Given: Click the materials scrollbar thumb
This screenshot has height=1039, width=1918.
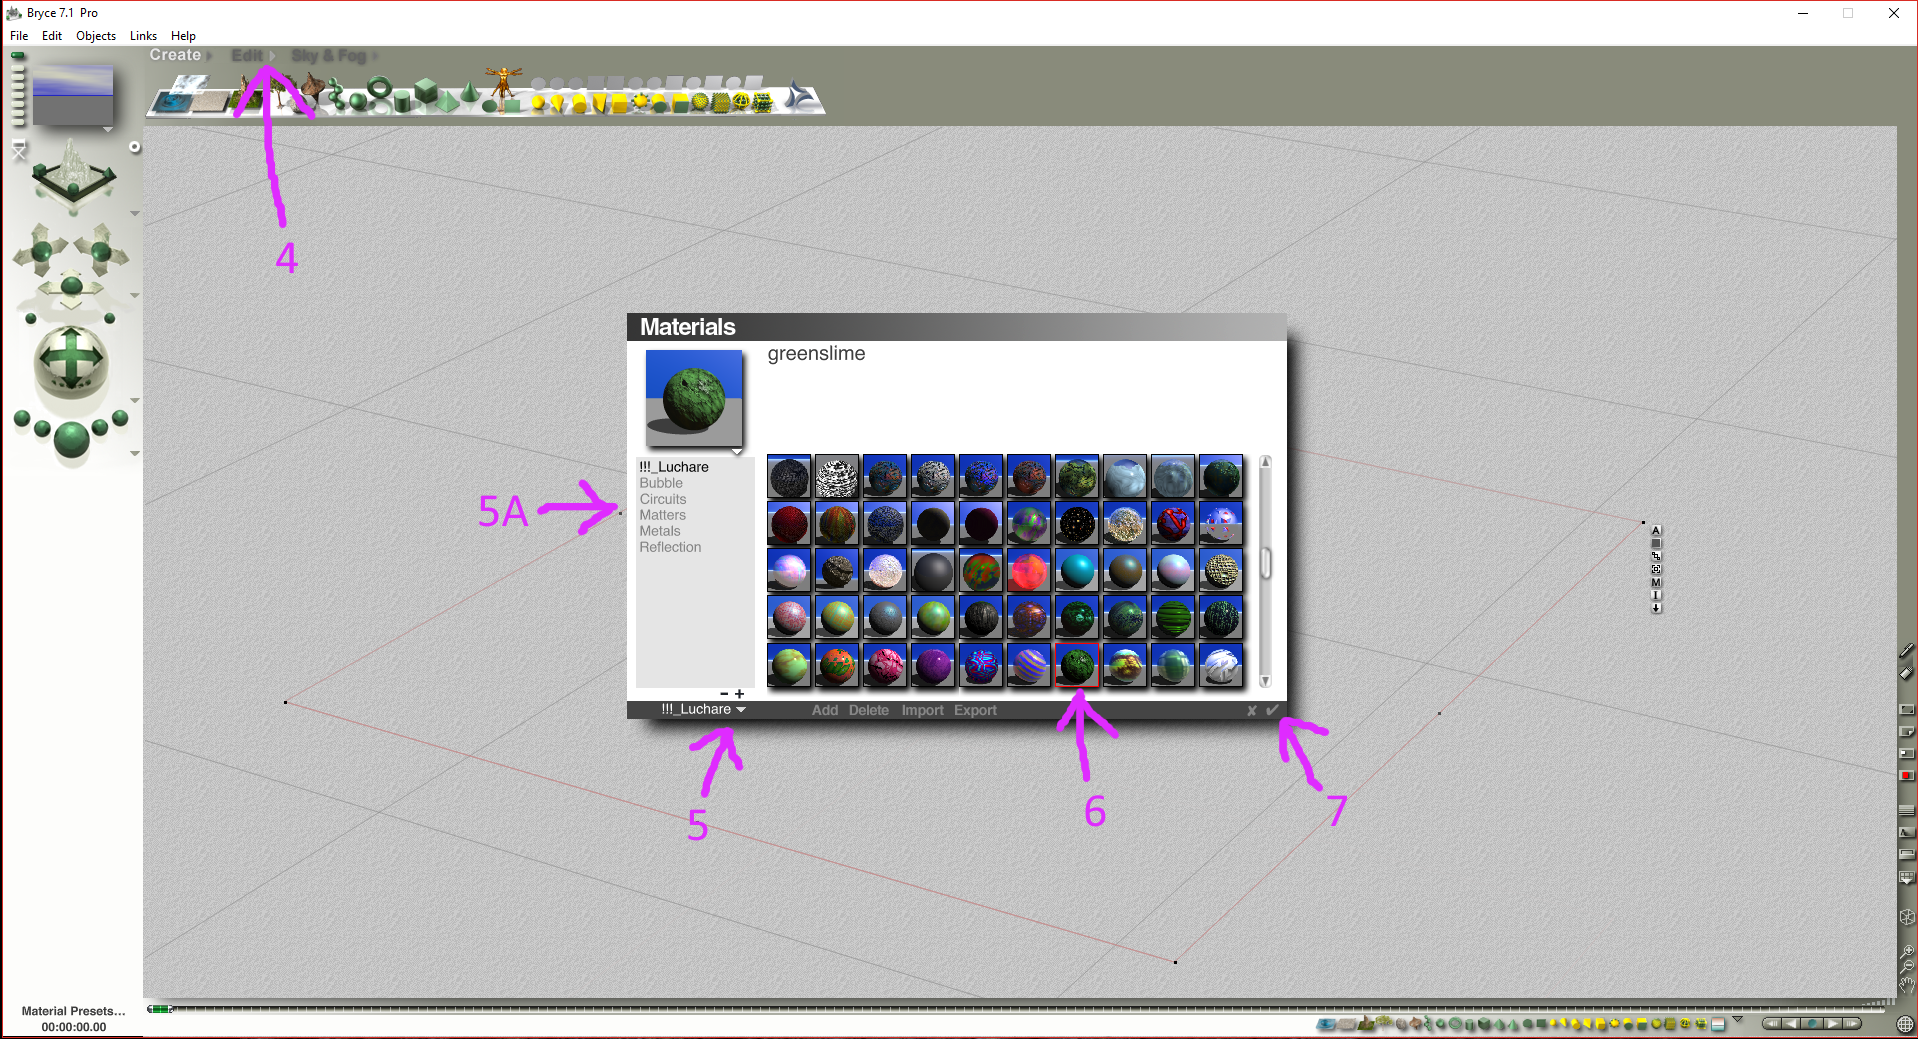Looking at the screenshot, I should click(x=1266, y=563).
